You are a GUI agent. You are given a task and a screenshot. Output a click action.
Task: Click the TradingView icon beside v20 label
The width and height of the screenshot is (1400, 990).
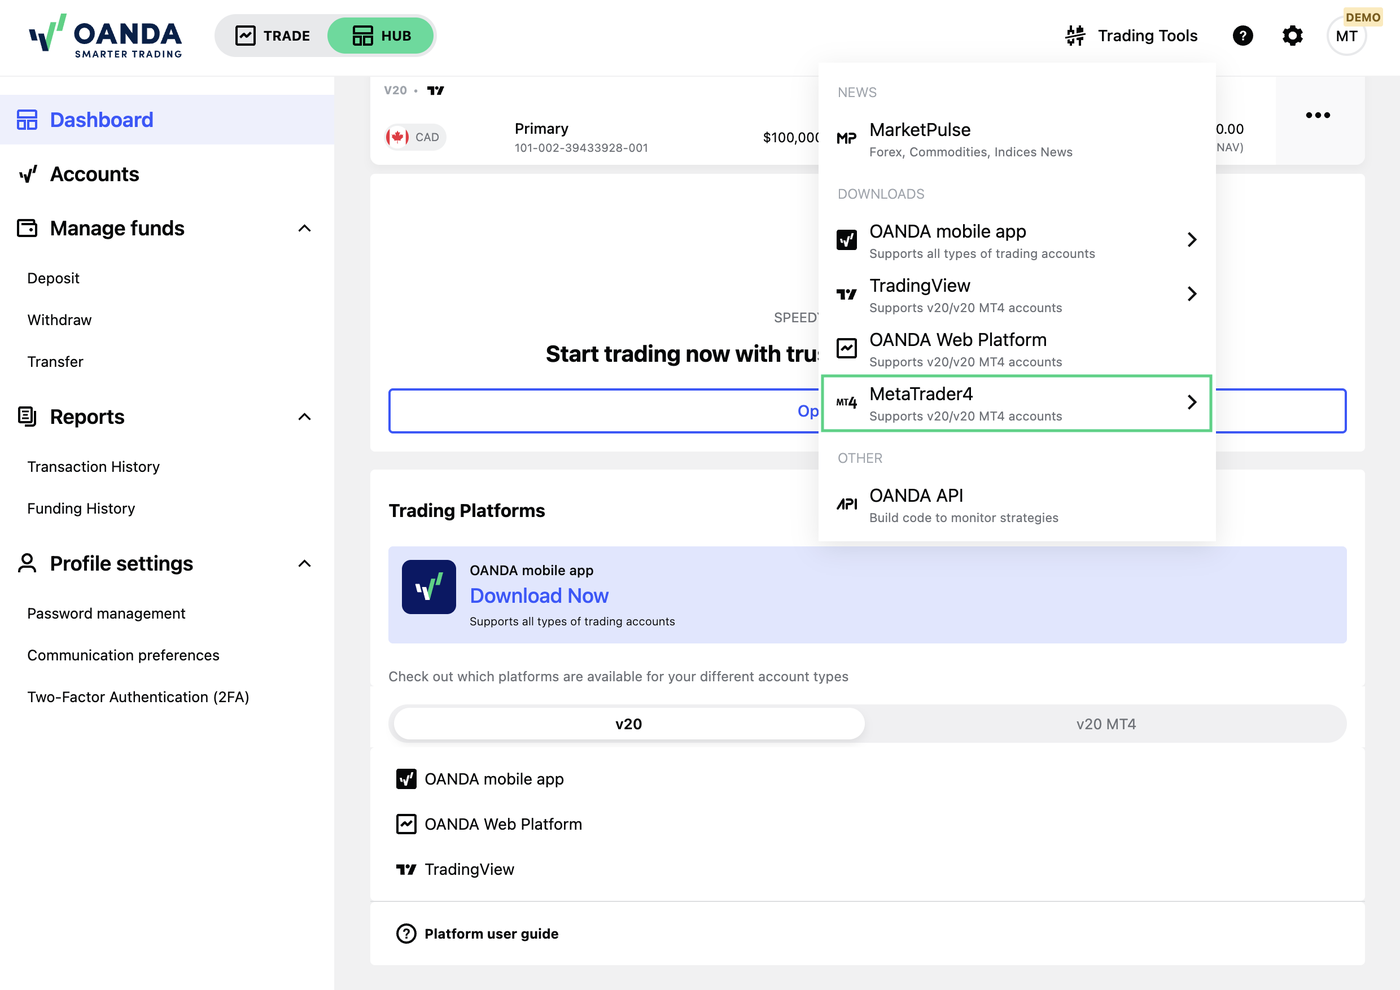pos(436,90)
